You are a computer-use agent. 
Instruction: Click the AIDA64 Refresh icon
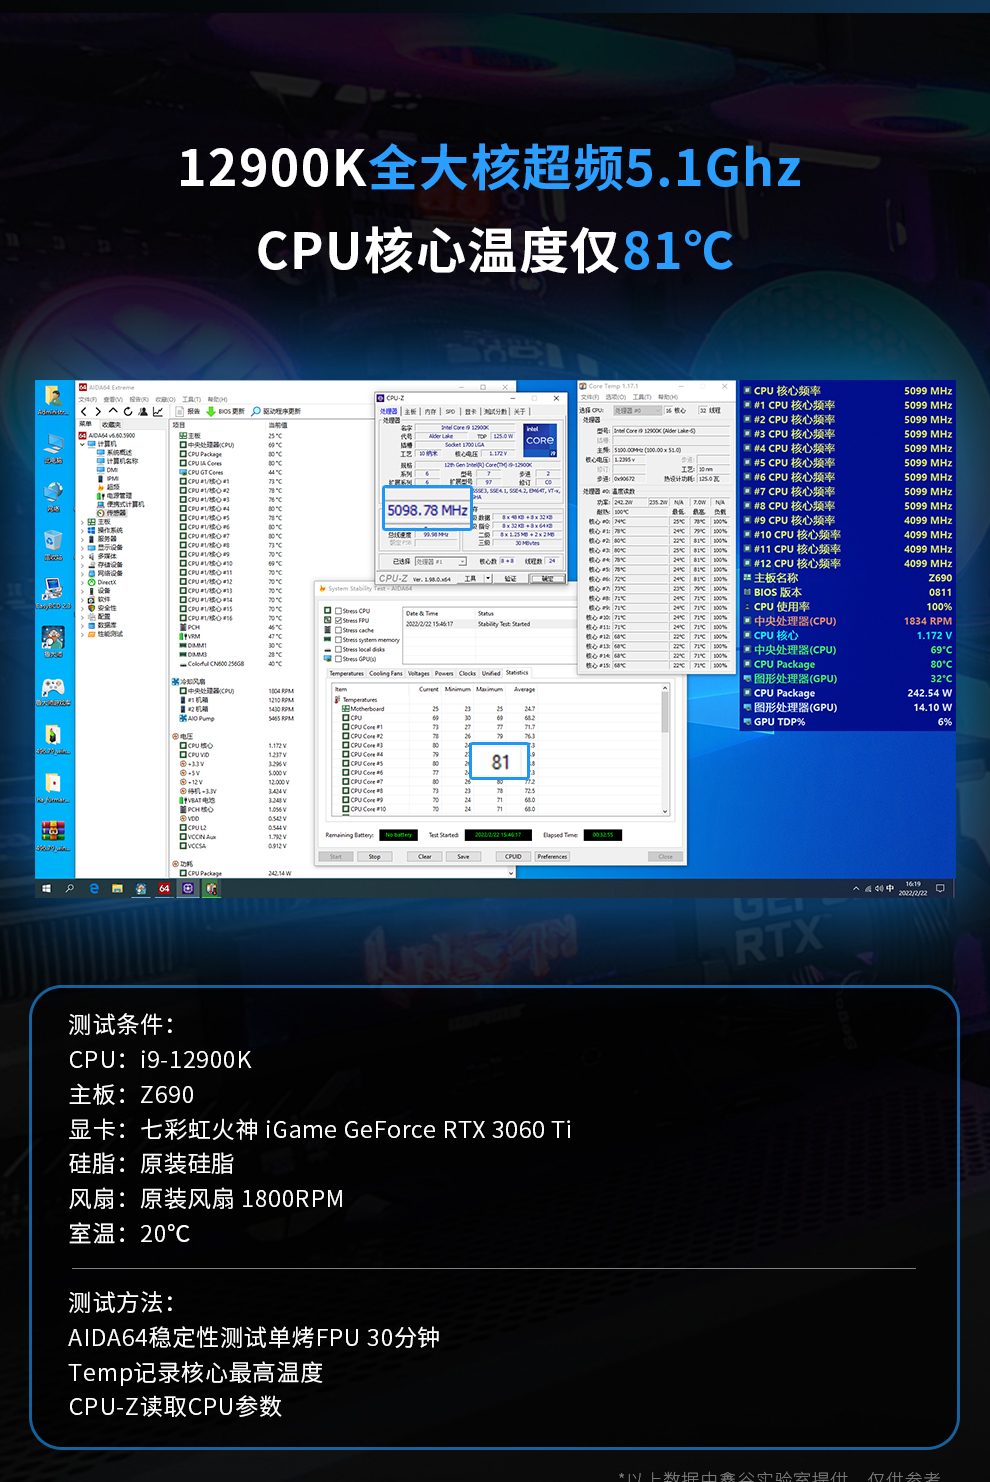(128, 411)
